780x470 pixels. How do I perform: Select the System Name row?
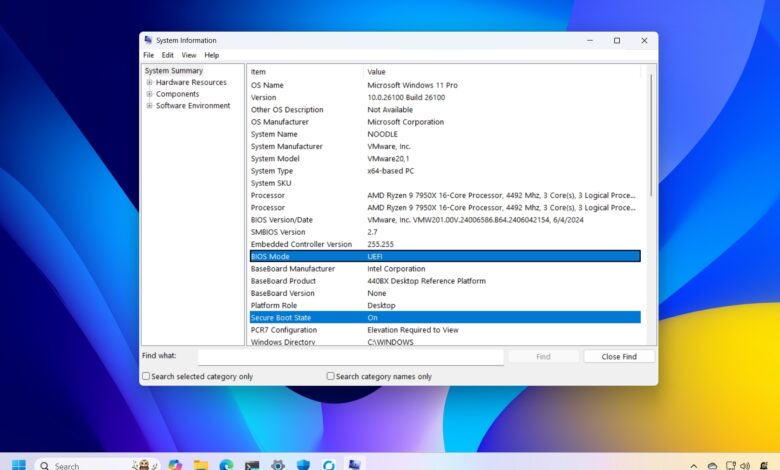445,134
